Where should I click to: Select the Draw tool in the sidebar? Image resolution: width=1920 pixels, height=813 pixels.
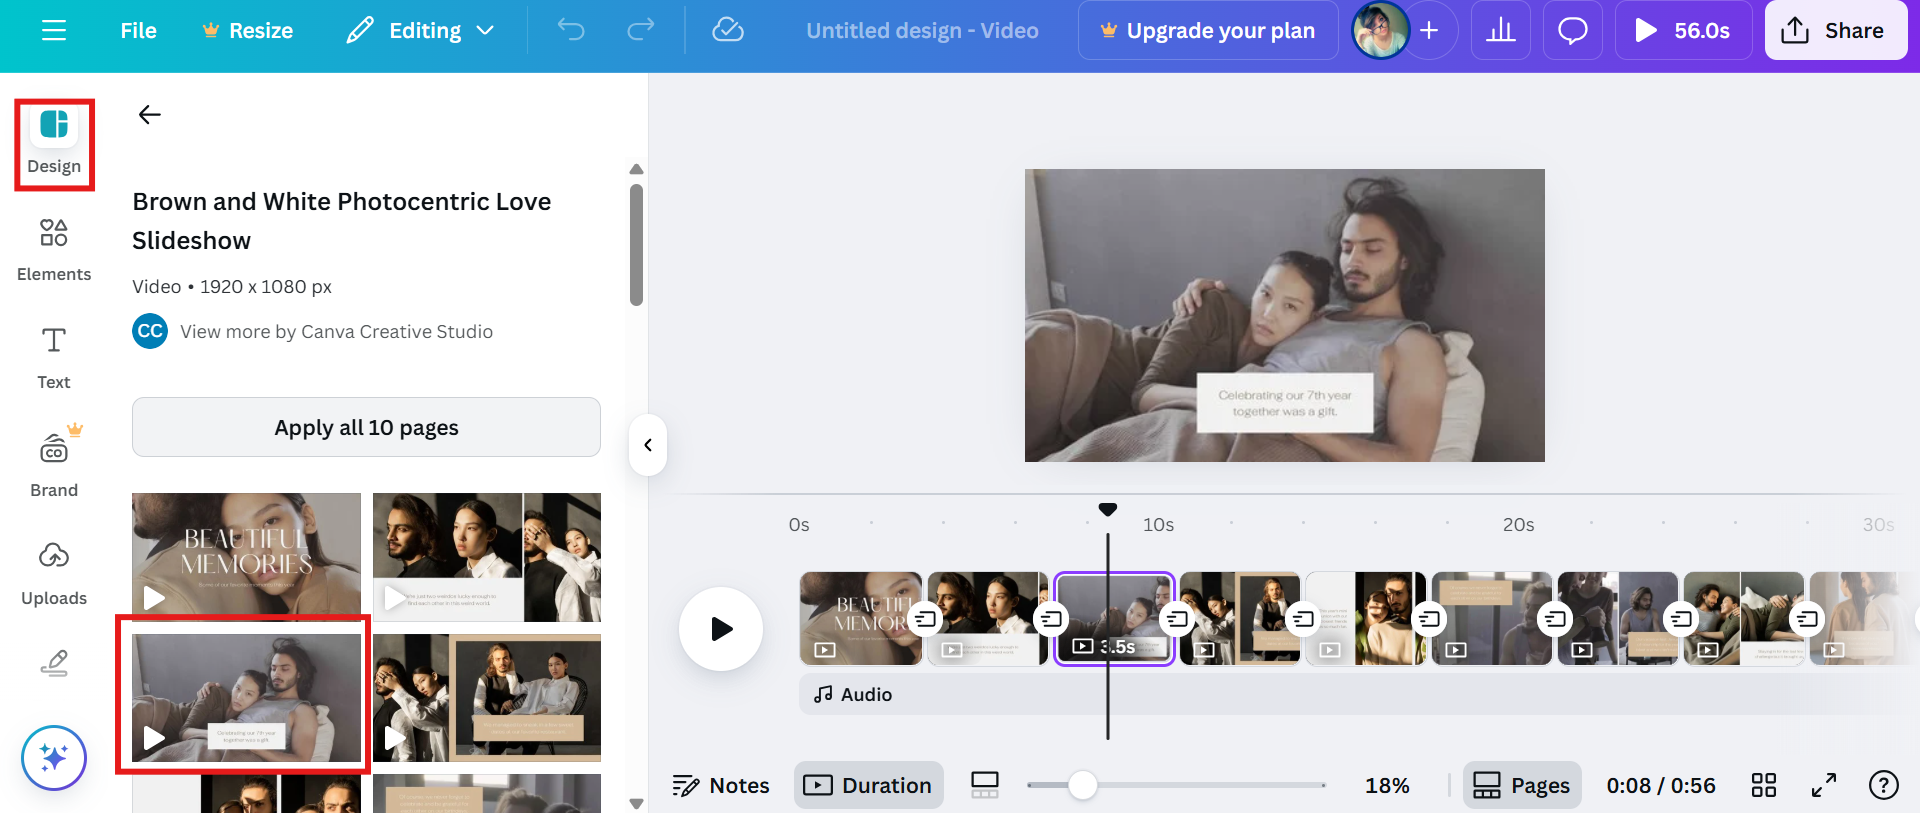(54, 664)
